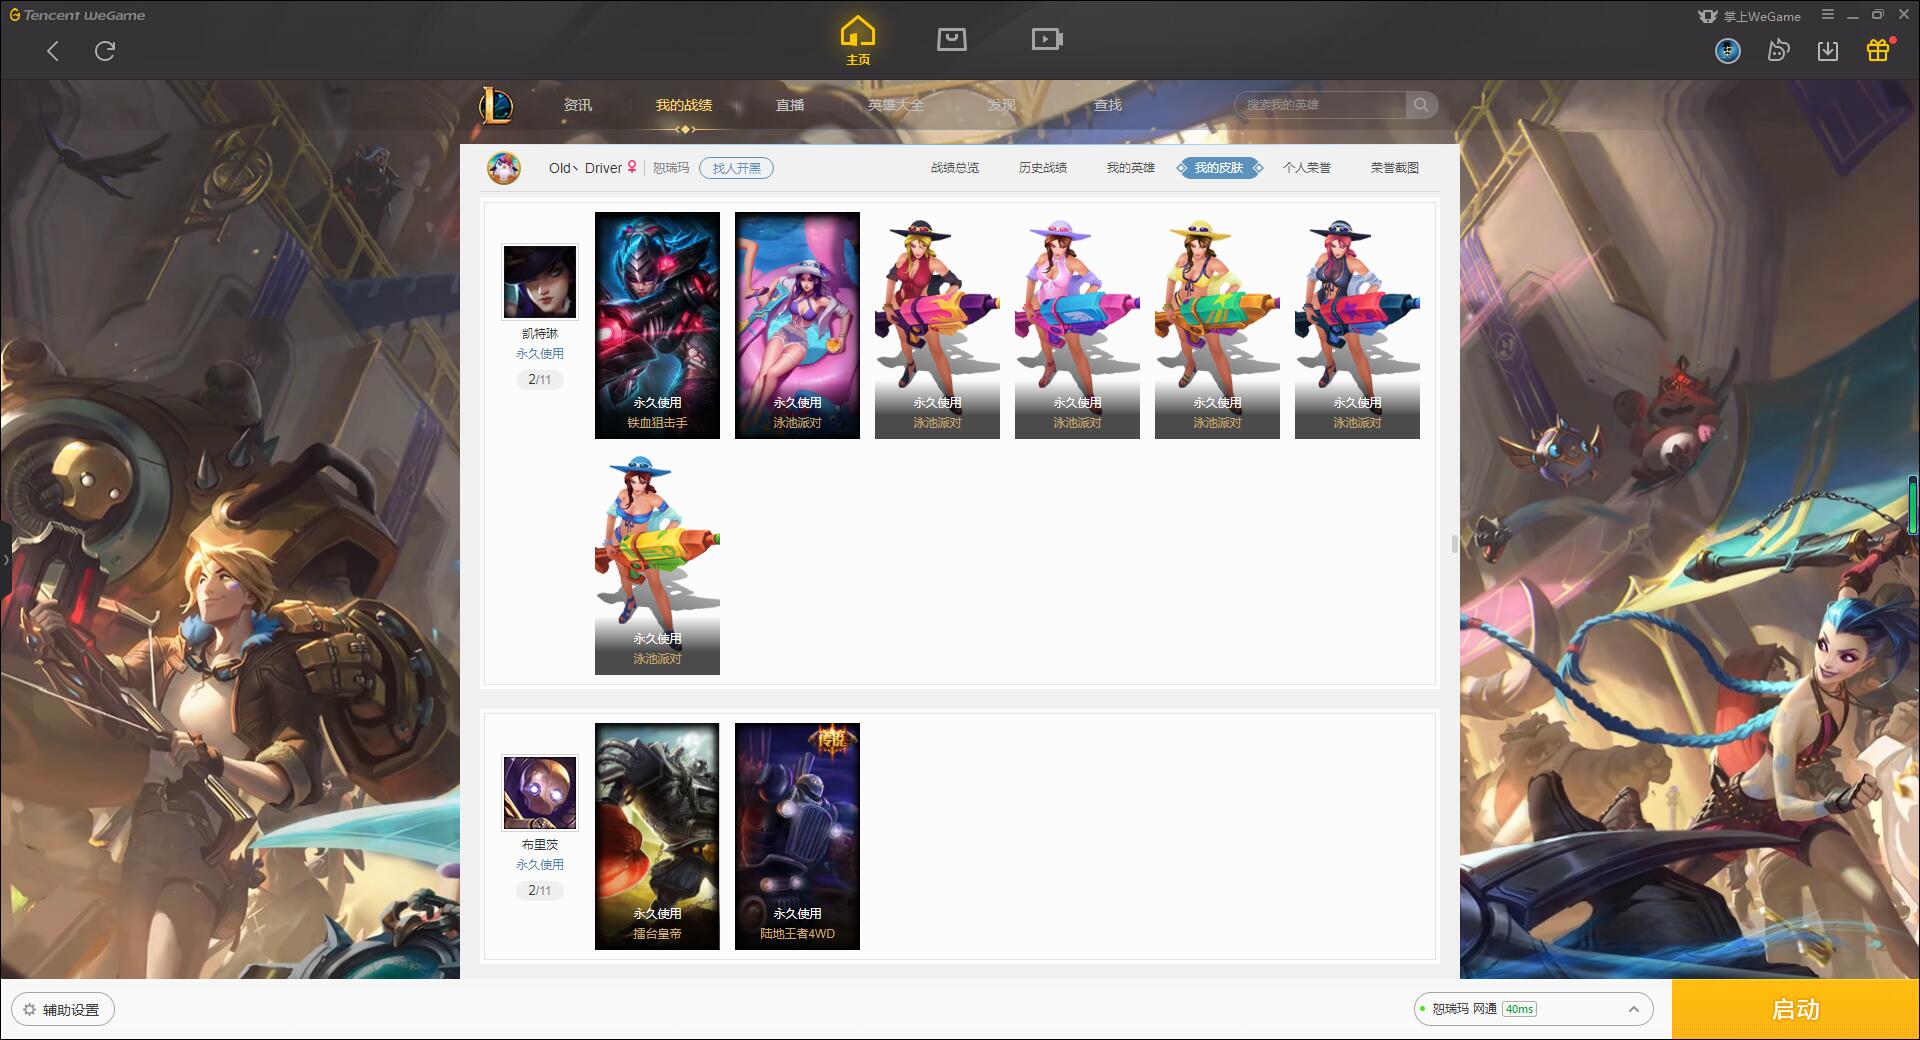Switch to the 发现 tab
This screenshot has width=1920, height=1040.
click(x=1001, y=105)
